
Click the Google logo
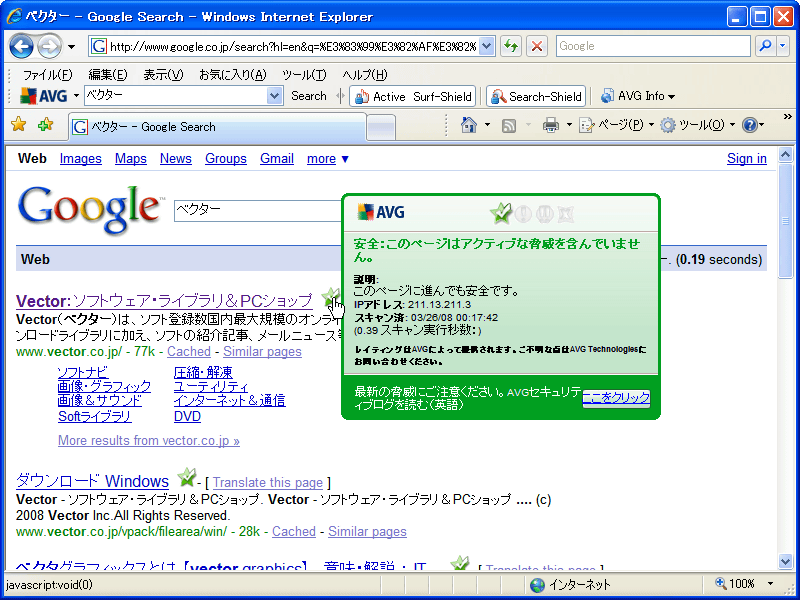pyautogui.click(x=90, y=209)
